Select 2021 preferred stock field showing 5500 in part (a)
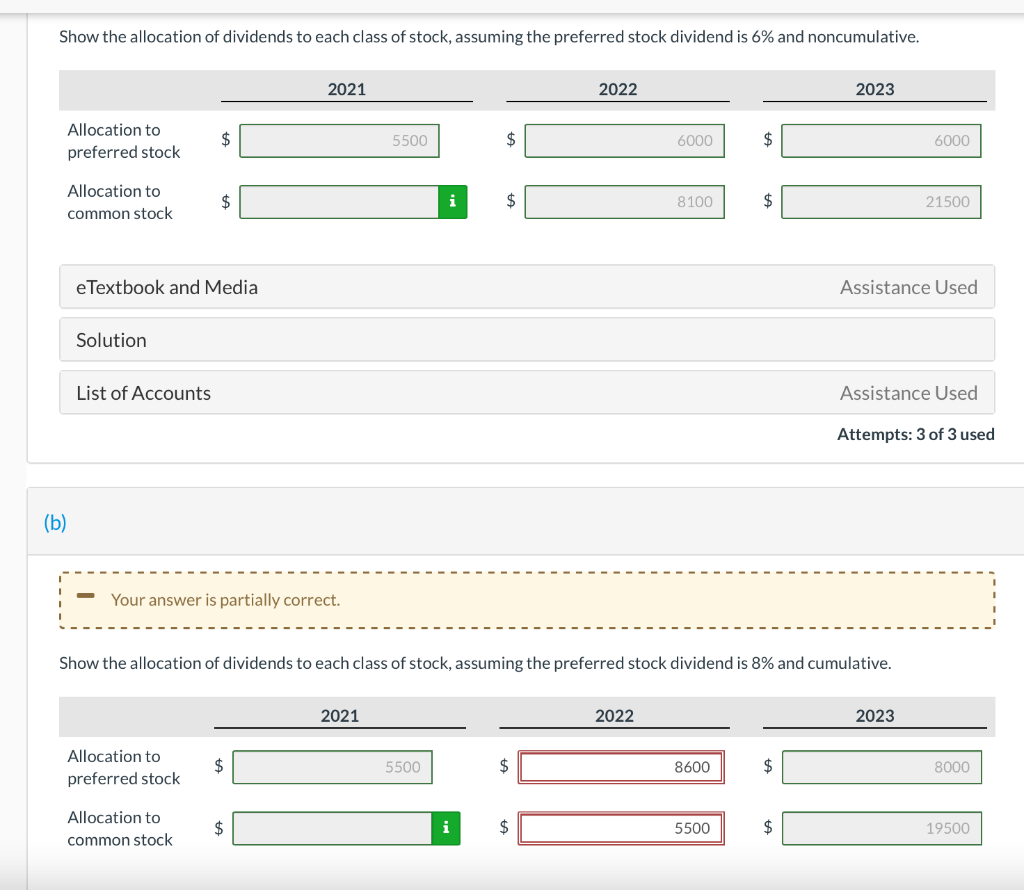This screenshot has height=890, width=1024. click(340, 140)
